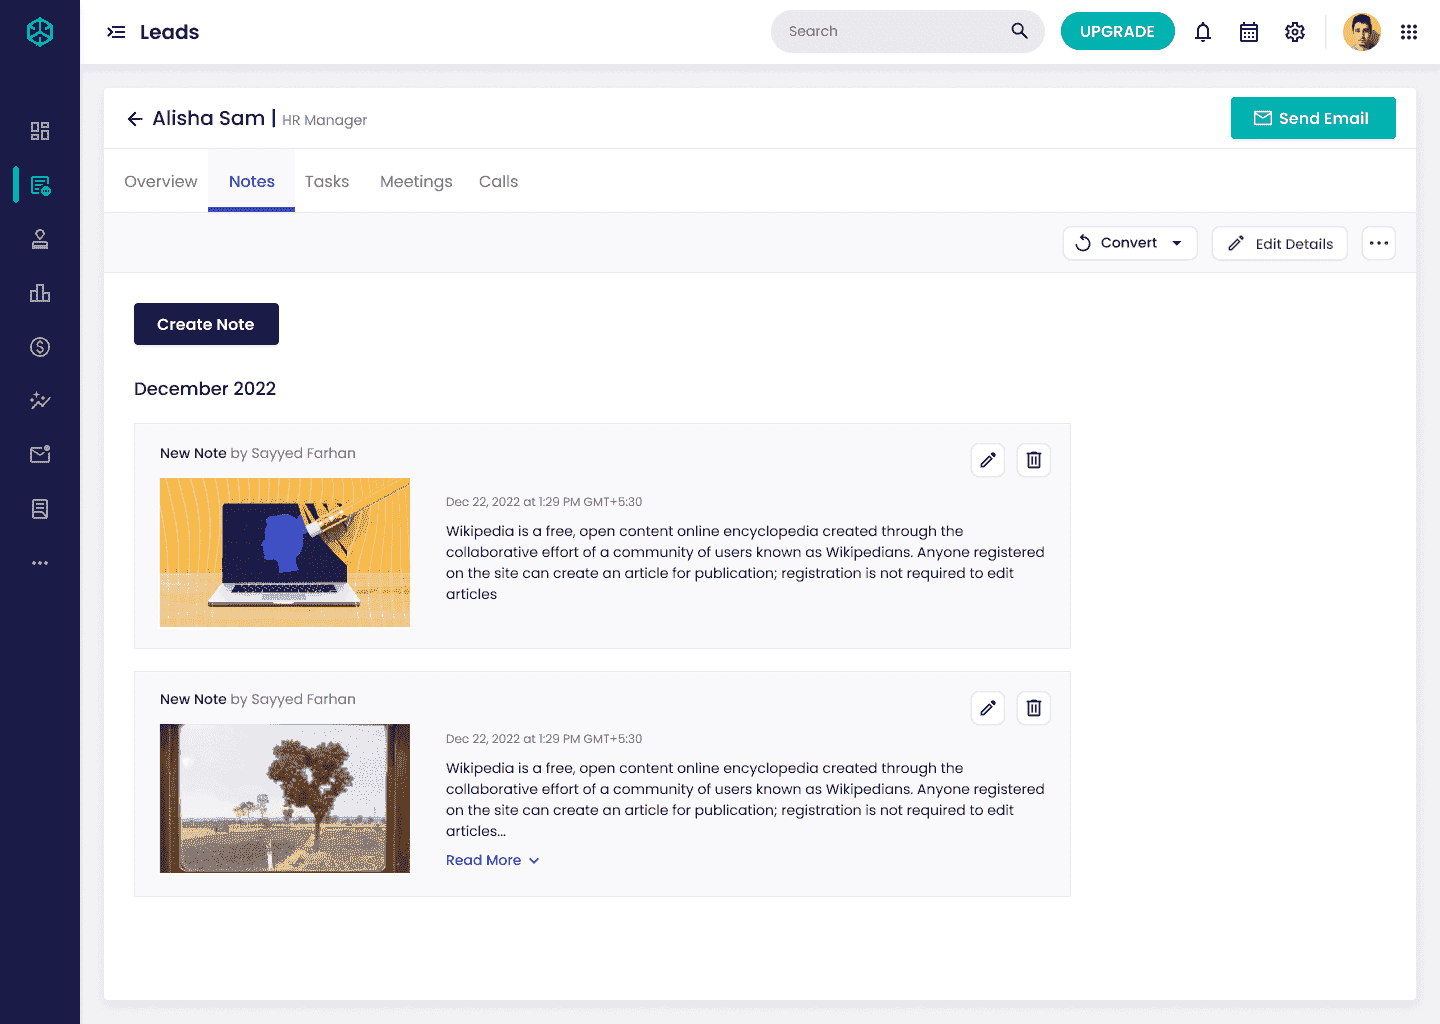Switch to the Overview tab
The width and height of the screenshot is (1440, 1024).
coord(161,181)
